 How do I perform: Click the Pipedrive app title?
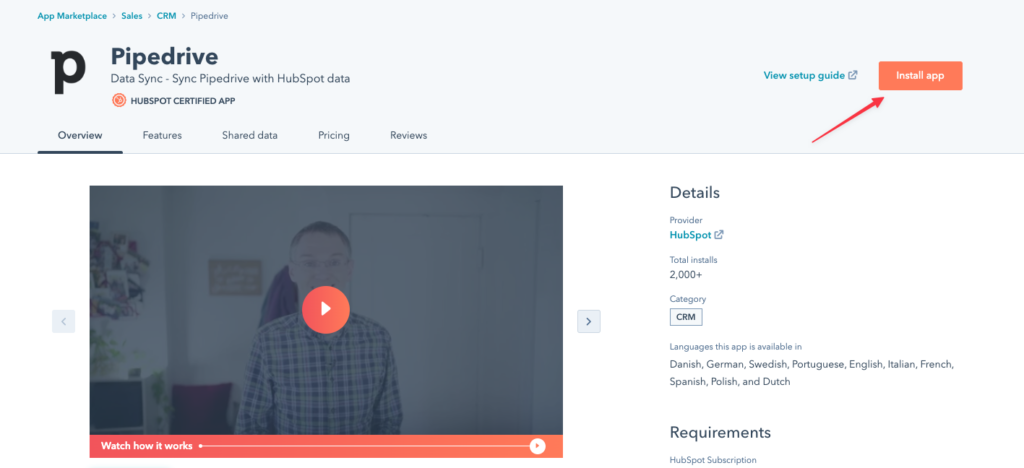click(x=164, y=56)
